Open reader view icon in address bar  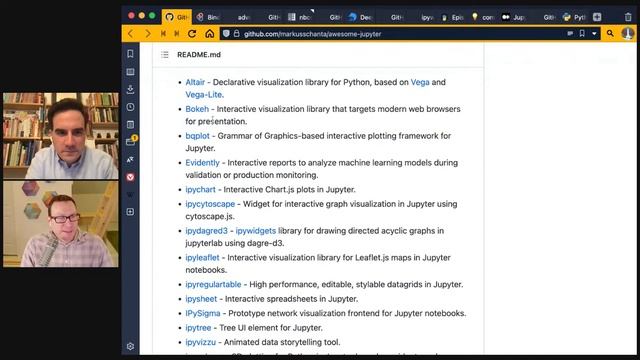[x=570, y=33]
